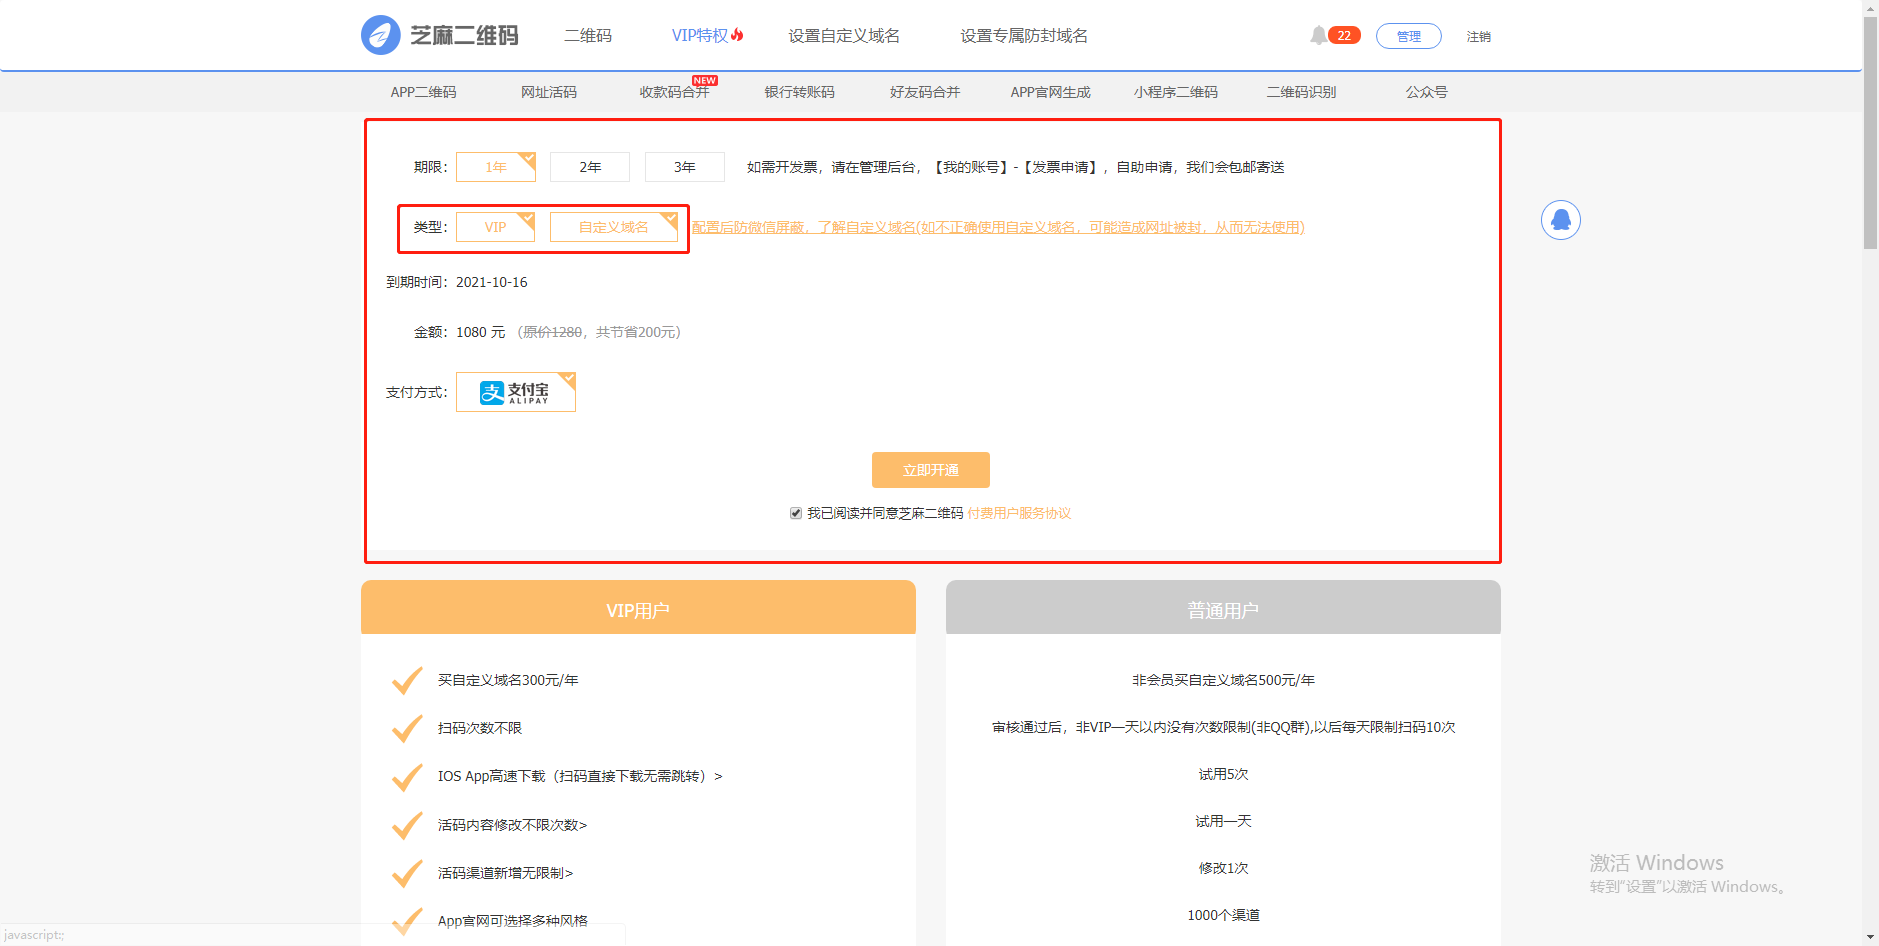Viewport: 1879px width, 946px height.
Task: Go to 设置专属防封域名 page
Action: click(1024, 36)
